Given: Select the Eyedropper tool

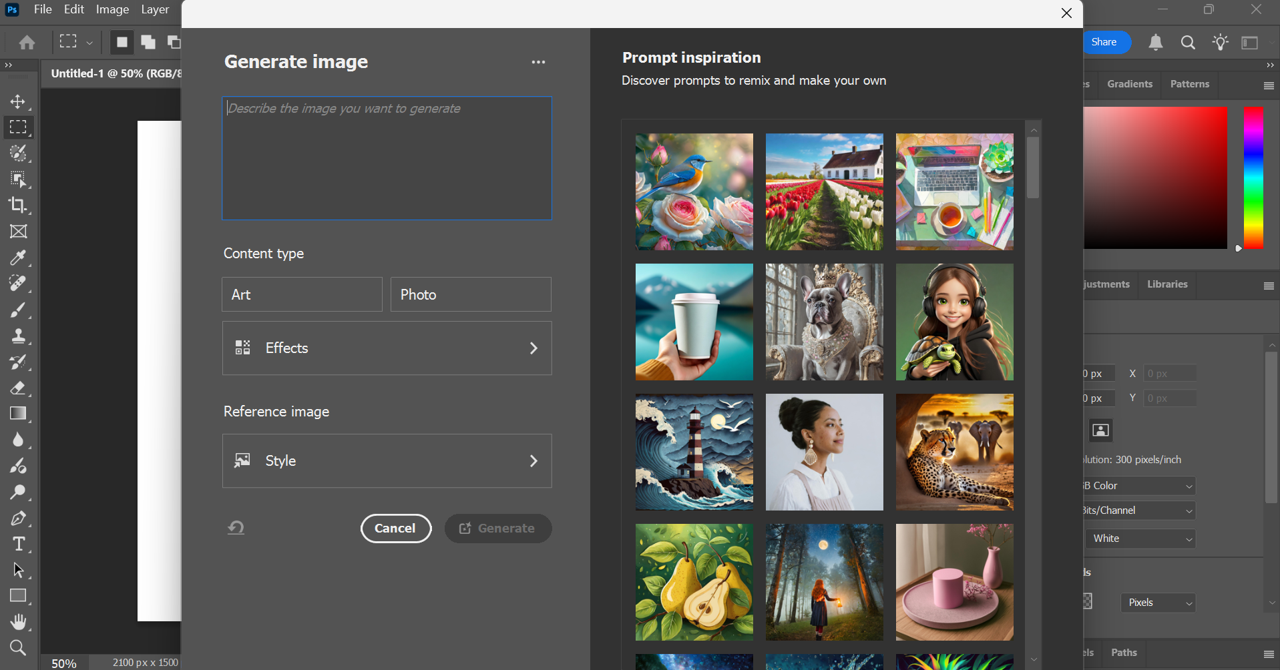Looking at the screenshot, I should click(x=18, y=258).
